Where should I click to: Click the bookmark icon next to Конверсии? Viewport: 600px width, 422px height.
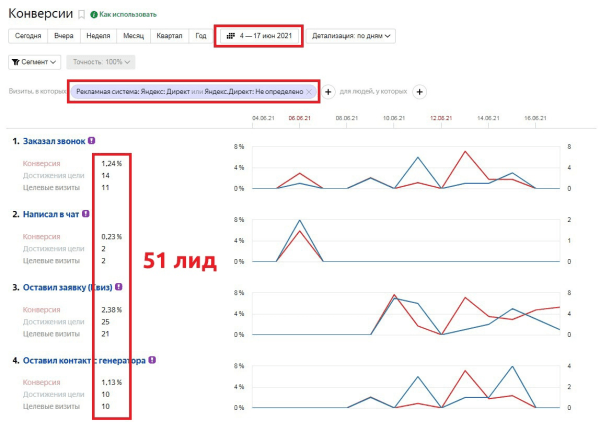tap(80, 15)
